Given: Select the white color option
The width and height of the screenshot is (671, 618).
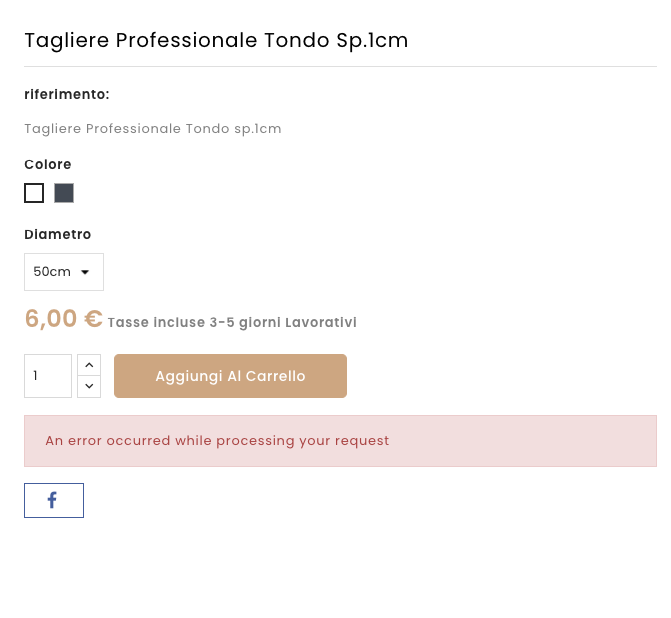Looking at the screenshot, I should point(34,193).
